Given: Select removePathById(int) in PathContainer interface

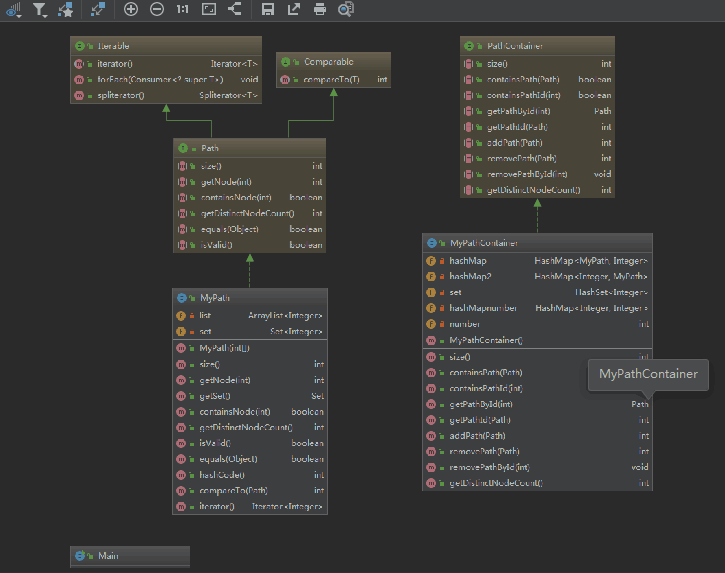Looking at the screenshot, I should coord(537,174).
